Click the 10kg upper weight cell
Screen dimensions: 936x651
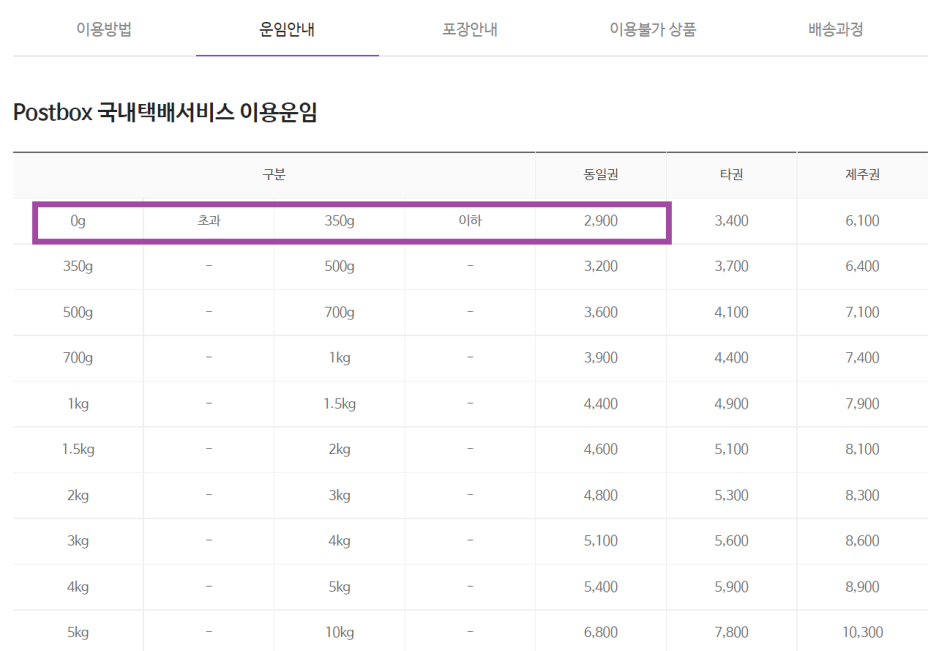[x=339, y=632]
